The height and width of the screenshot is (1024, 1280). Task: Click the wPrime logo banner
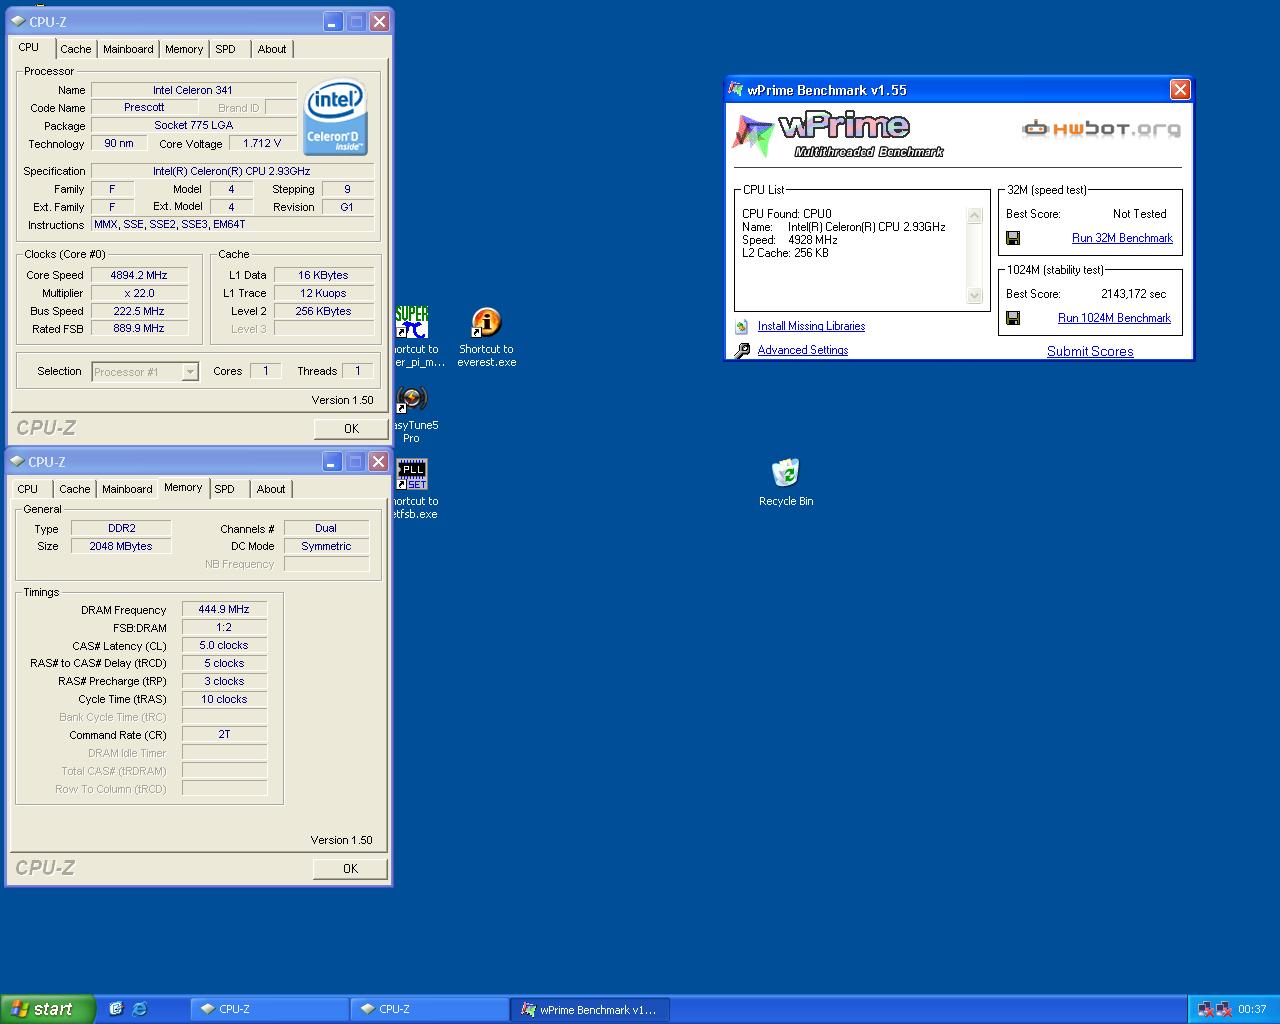[x=840, y=135]
